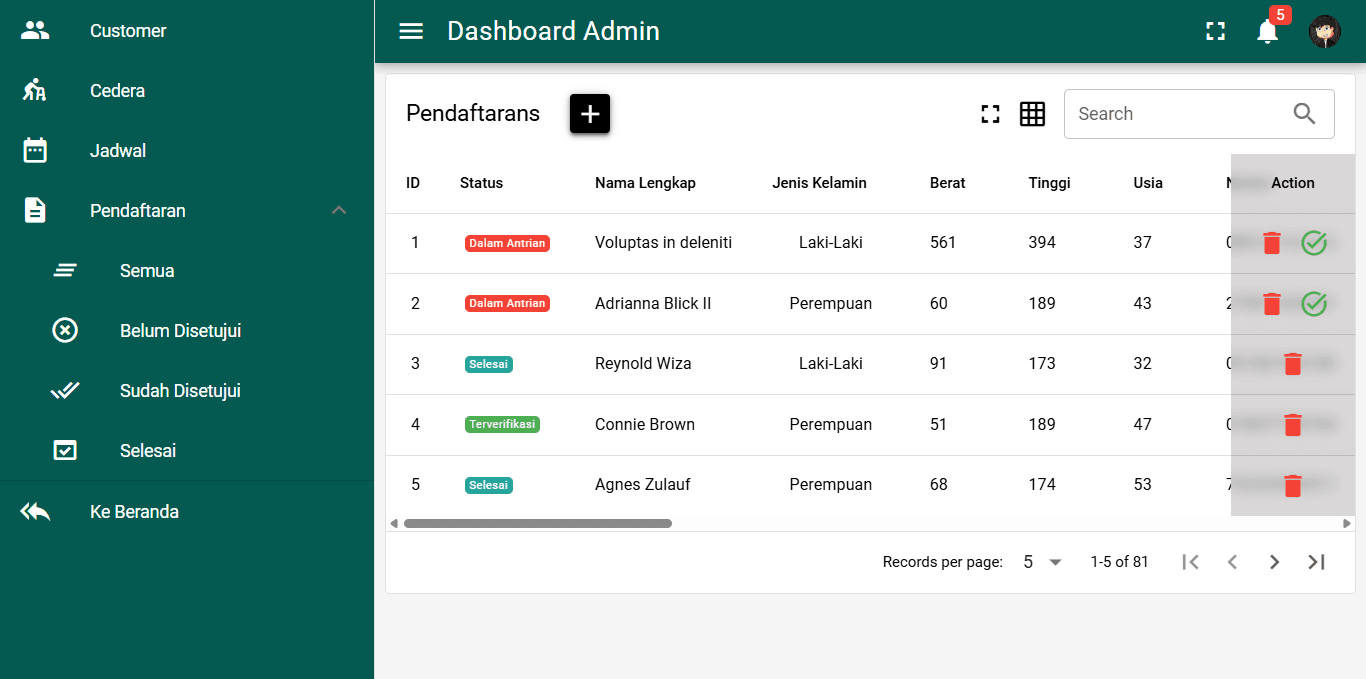Click the search magnifier icon
Viewport: 1366px width, 679px height.
(1304, 114)
